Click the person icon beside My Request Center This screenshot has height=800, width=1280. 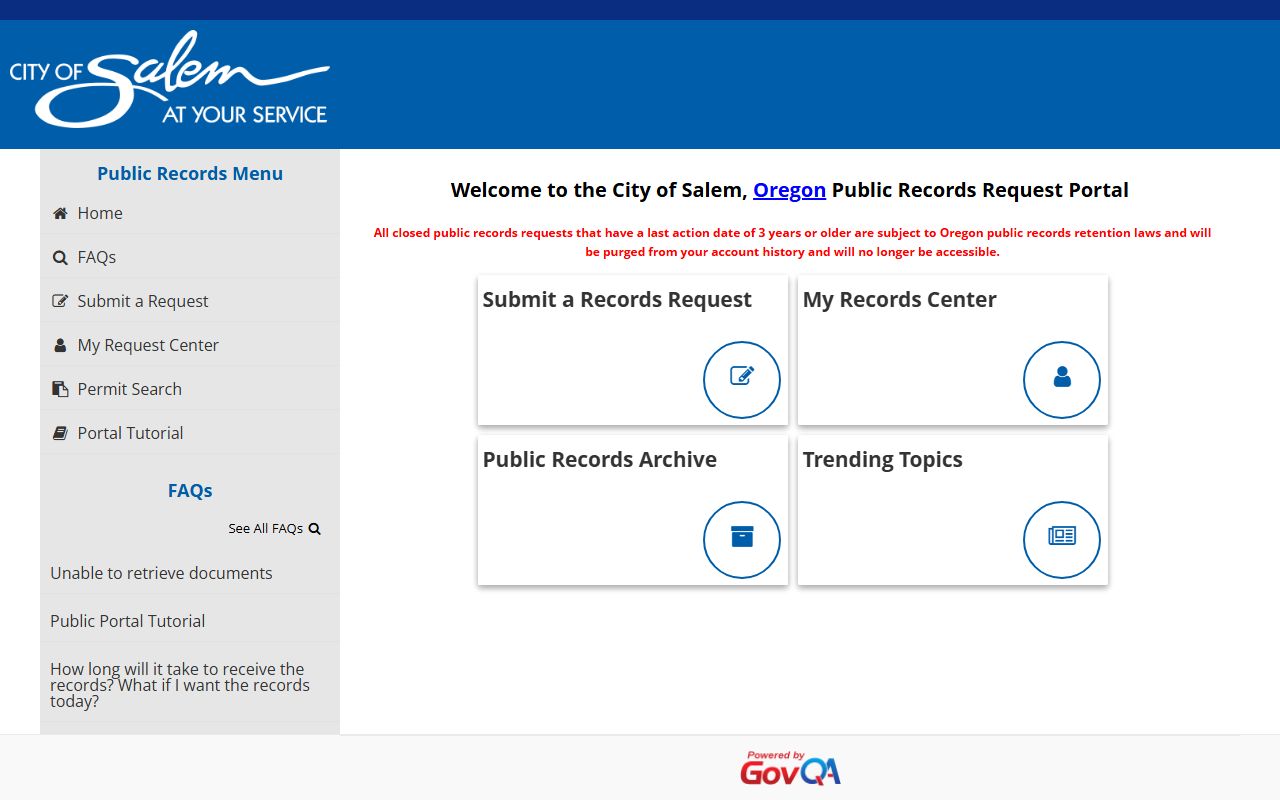pos(60,345)
